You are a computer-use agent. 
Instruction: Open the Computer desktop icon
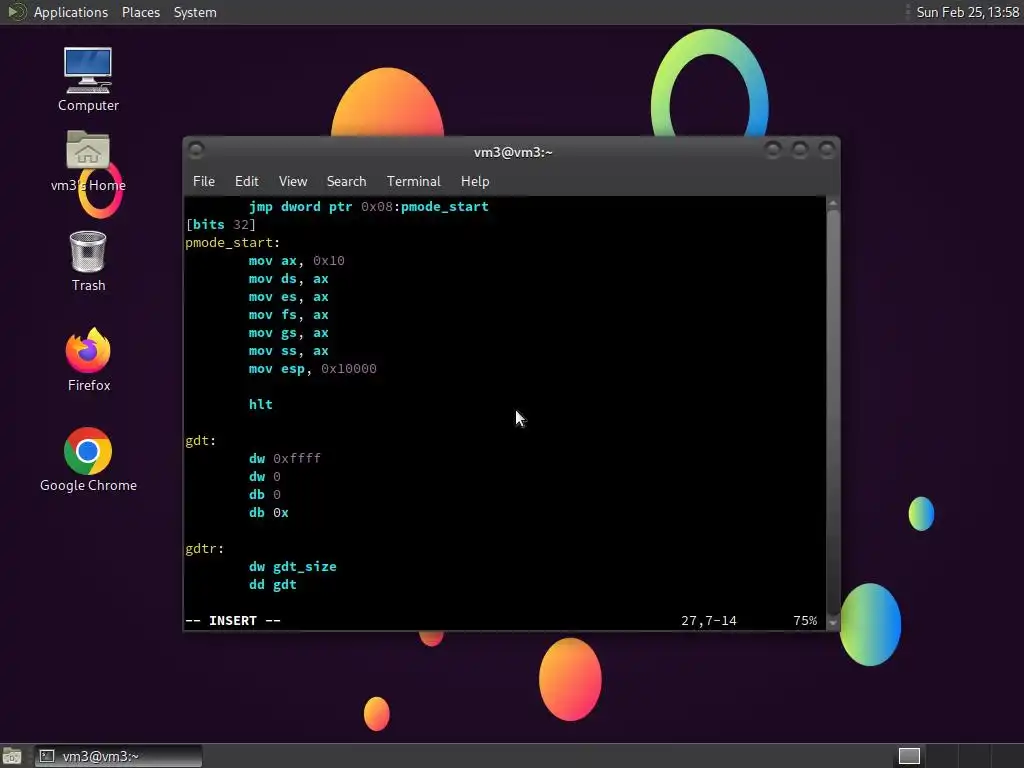88,79
